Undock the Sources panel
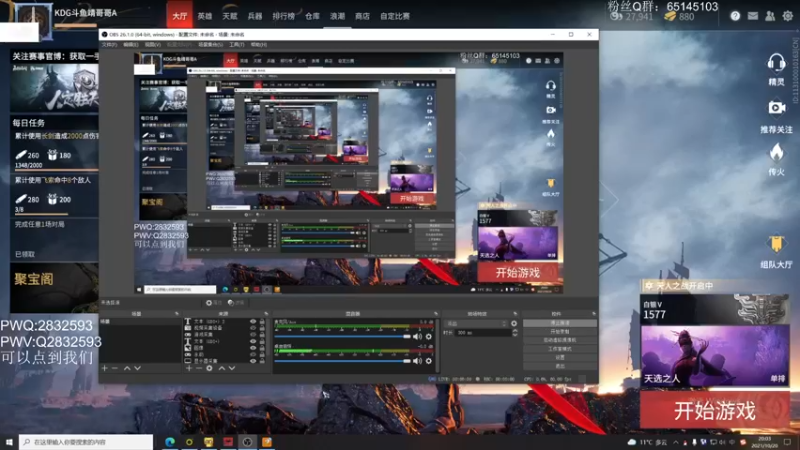 pyautogui.click(x=266, y=314)
